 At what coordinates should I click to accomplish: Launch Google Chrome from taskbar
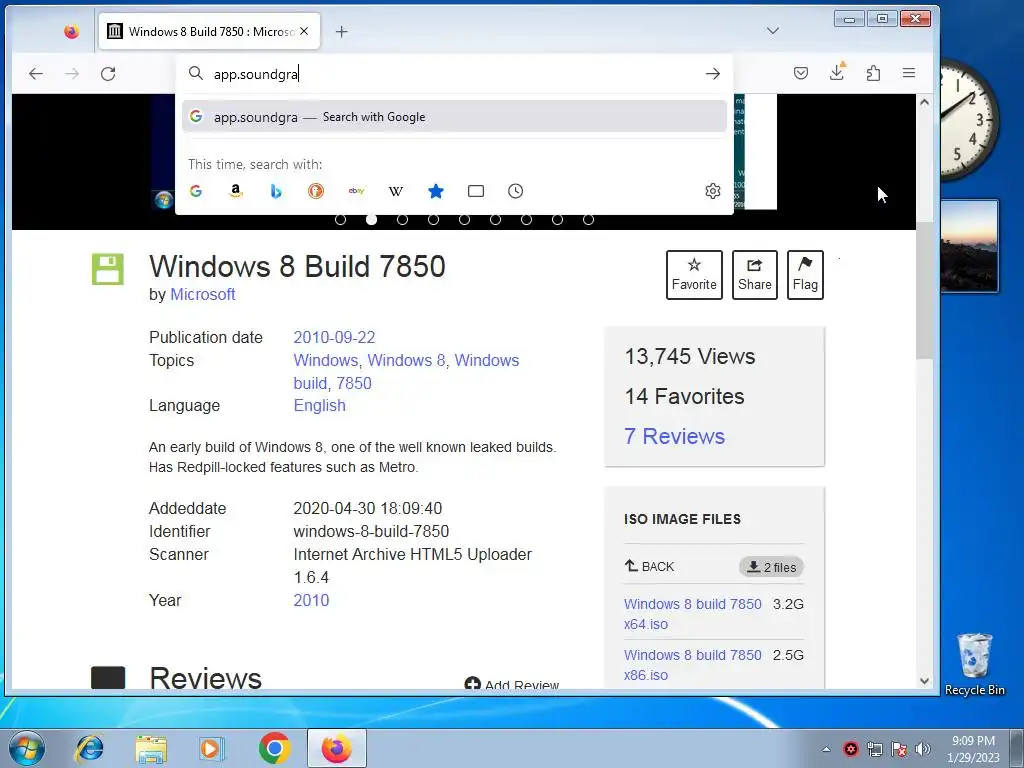274,748
